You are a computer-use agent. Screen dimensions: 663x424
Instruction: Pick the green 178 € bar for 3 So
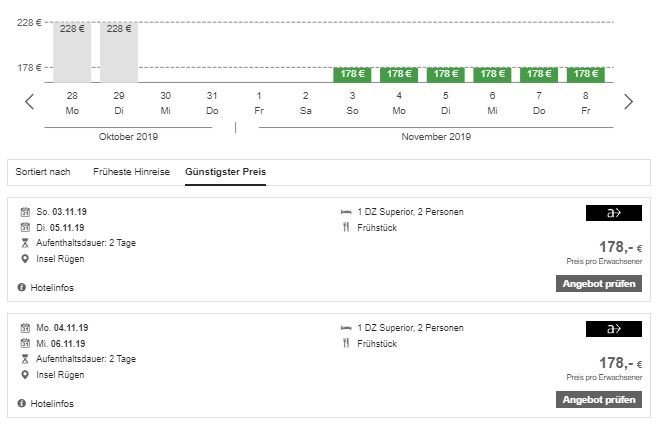pyautogui.click(x=352, y=74)
